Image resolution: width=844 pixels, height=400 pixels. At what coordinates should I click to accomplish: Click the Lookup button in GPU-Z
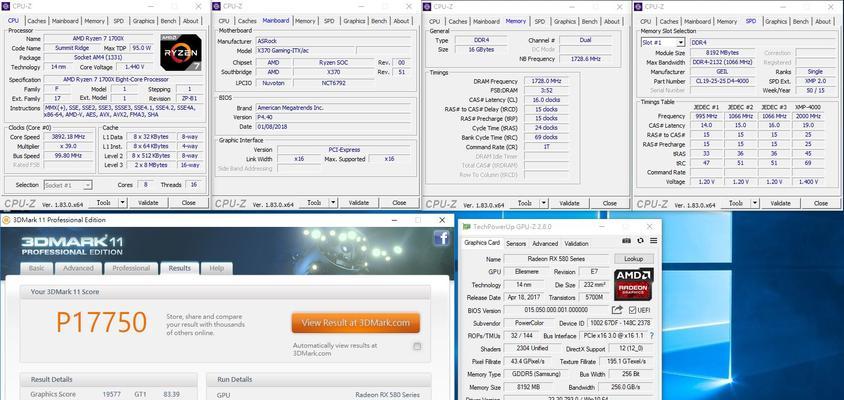click(634, 258)
